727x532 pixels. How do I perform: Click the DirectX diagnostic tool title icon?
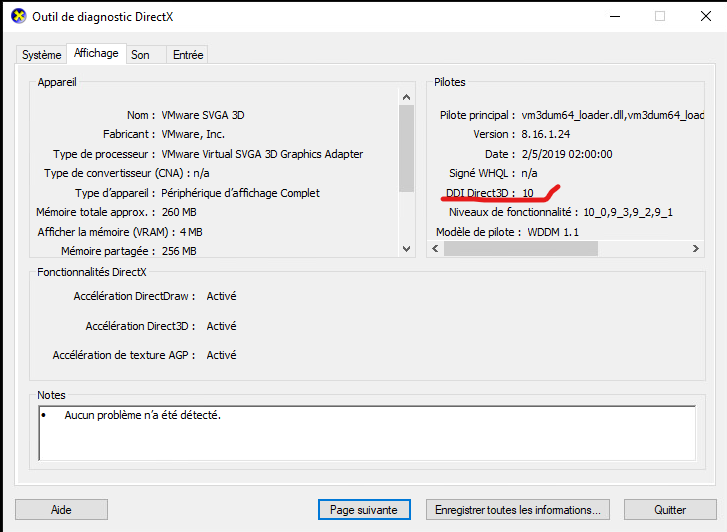(19, 16)
